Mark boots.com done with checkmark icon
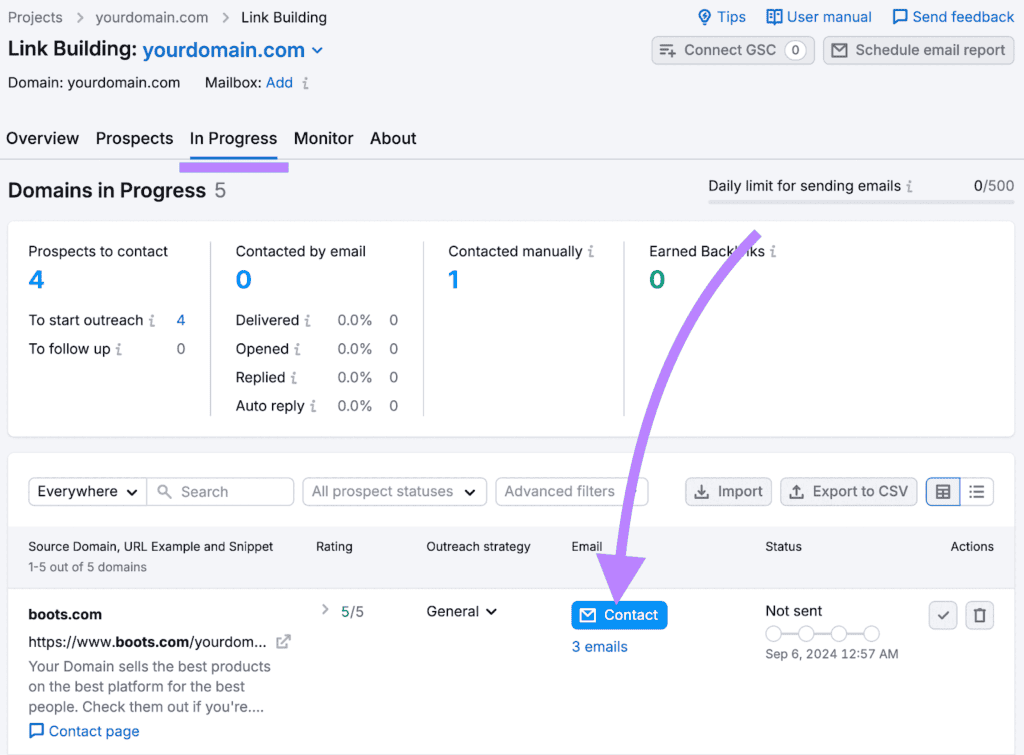Viewport: 1024px width, 755px height. (943, 615)
